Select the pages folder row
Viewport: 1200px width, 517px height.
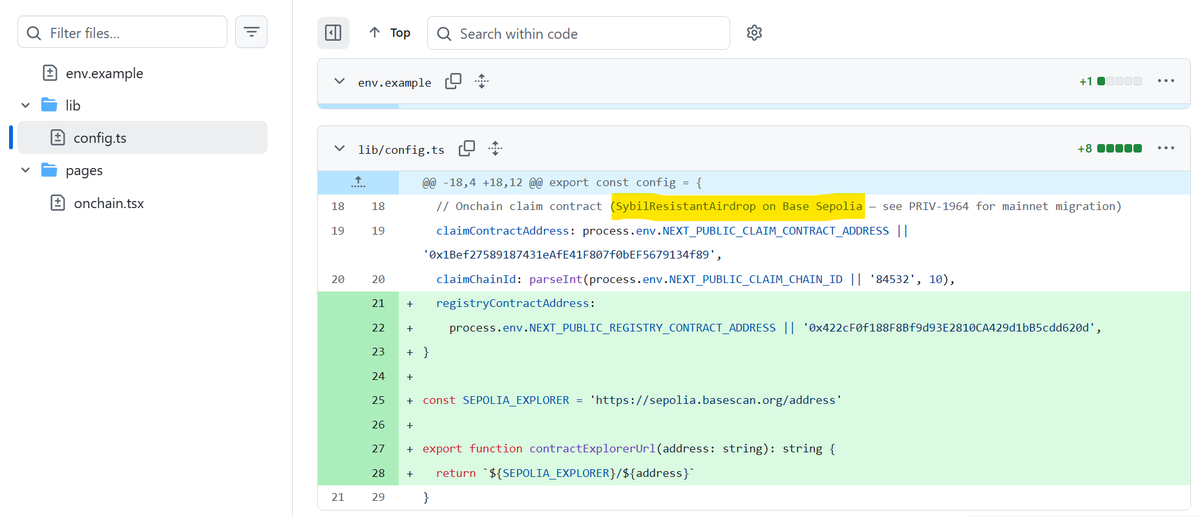pyautogui.click(x=142, y=171)
